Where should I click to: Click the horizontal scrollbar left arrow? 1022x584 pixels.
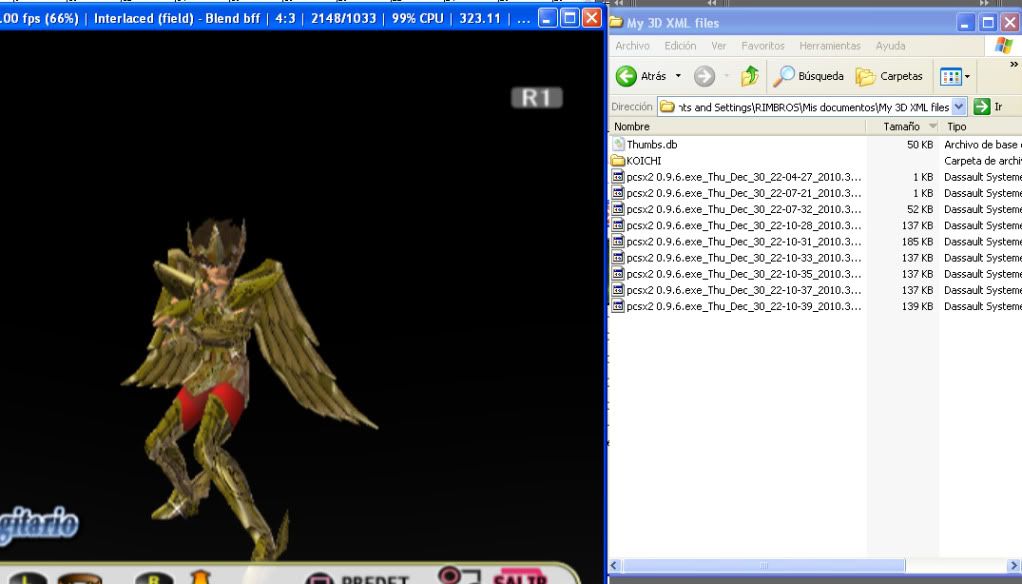point(615,565)
